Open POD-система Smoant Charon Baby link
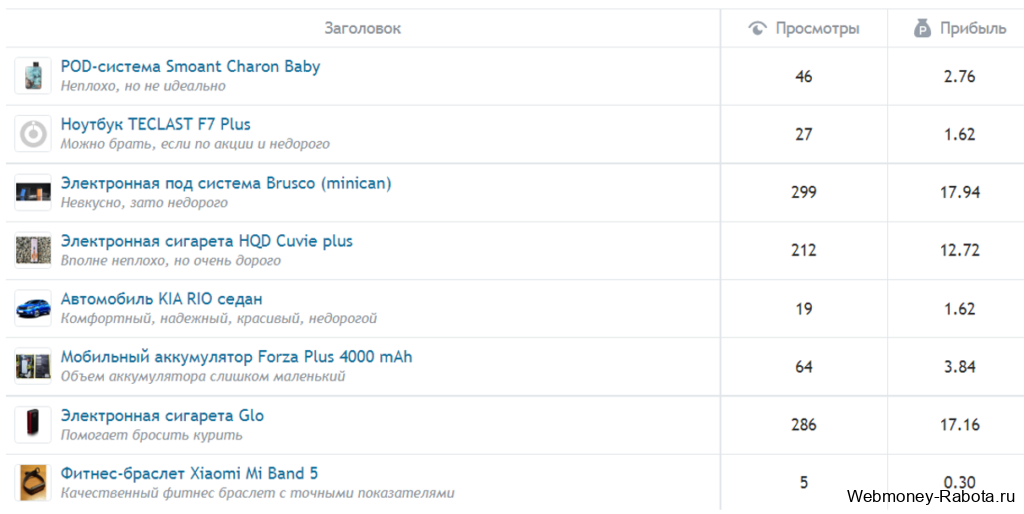1024x514 pixels. coord(190,67)
